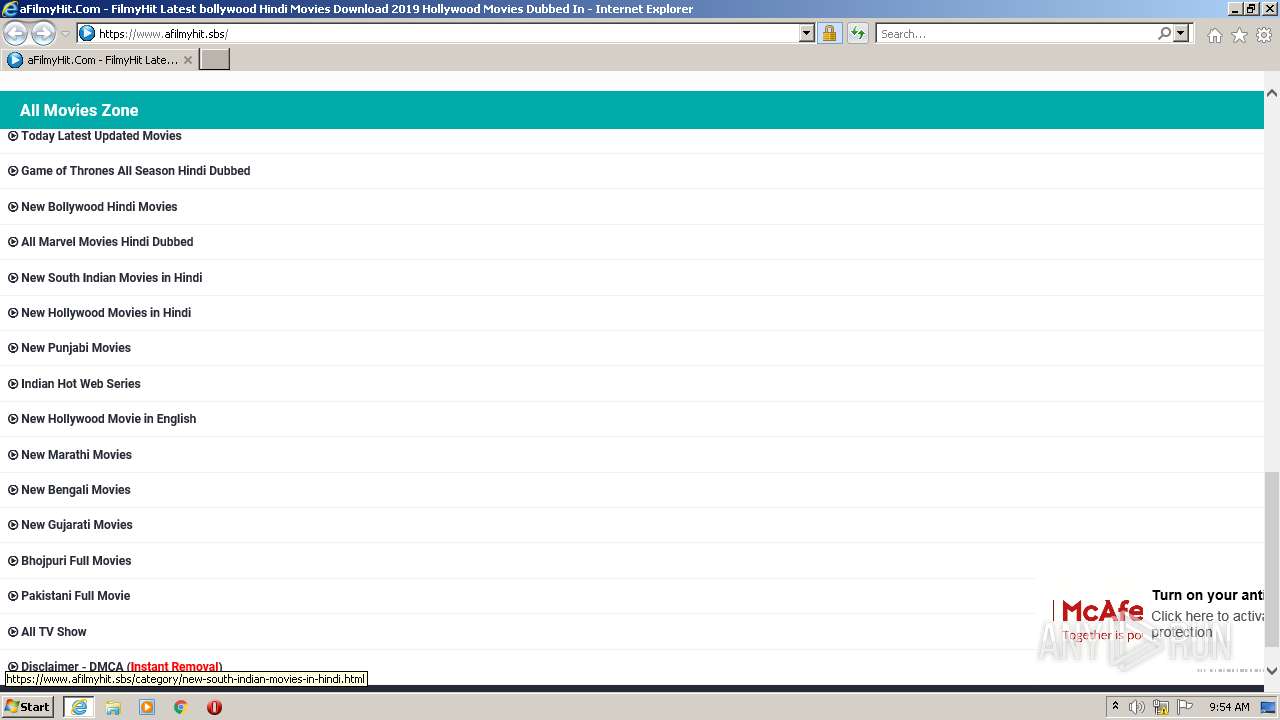Click the vertical scrollbar thumb
This screenshot has width=1280, height=720.
click(1272, 560)
